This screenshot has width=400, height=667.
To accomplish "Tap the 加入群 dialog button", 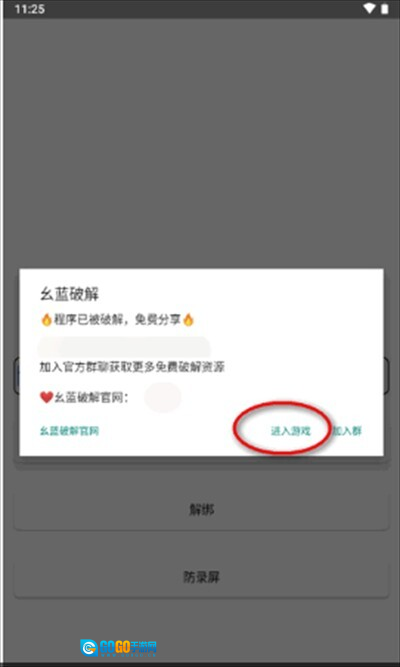I will (347, 431).
